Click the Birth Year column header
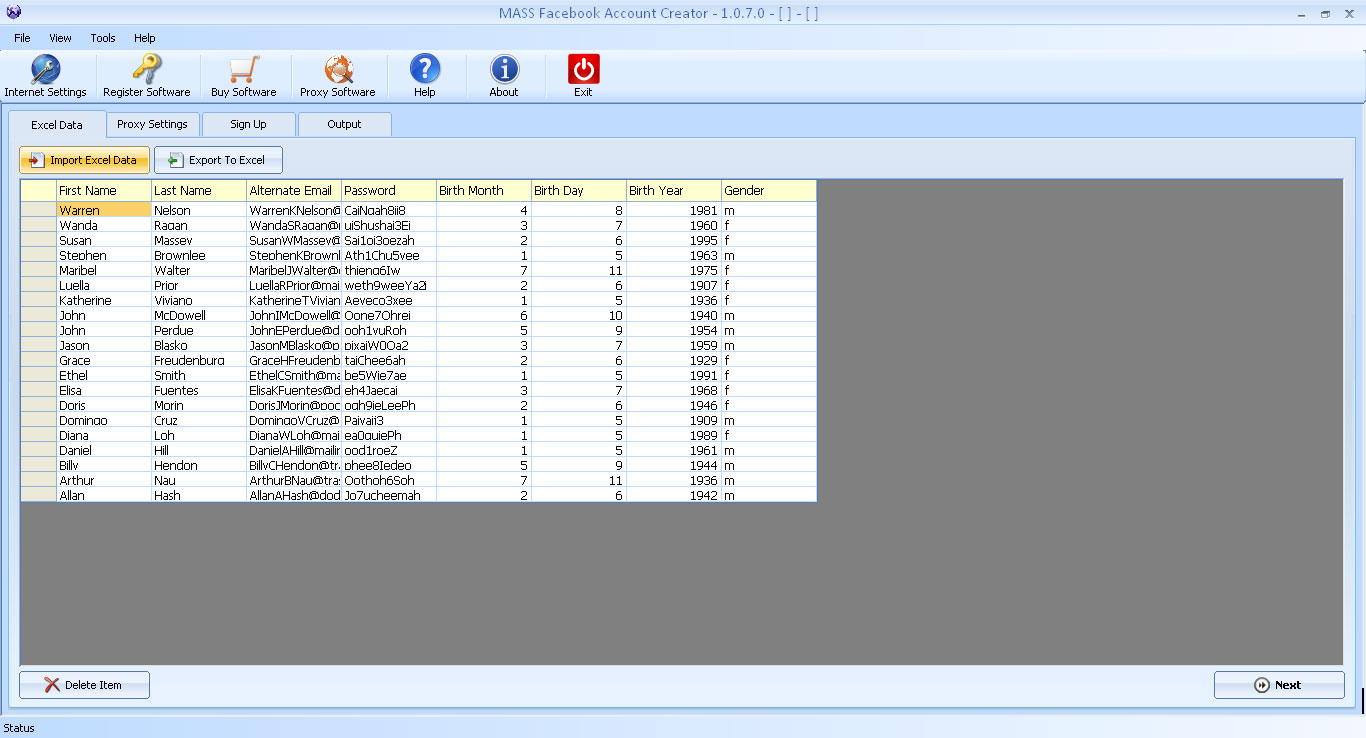Image resolution: width=1366 pixels, height=738 pixels. 673,191
